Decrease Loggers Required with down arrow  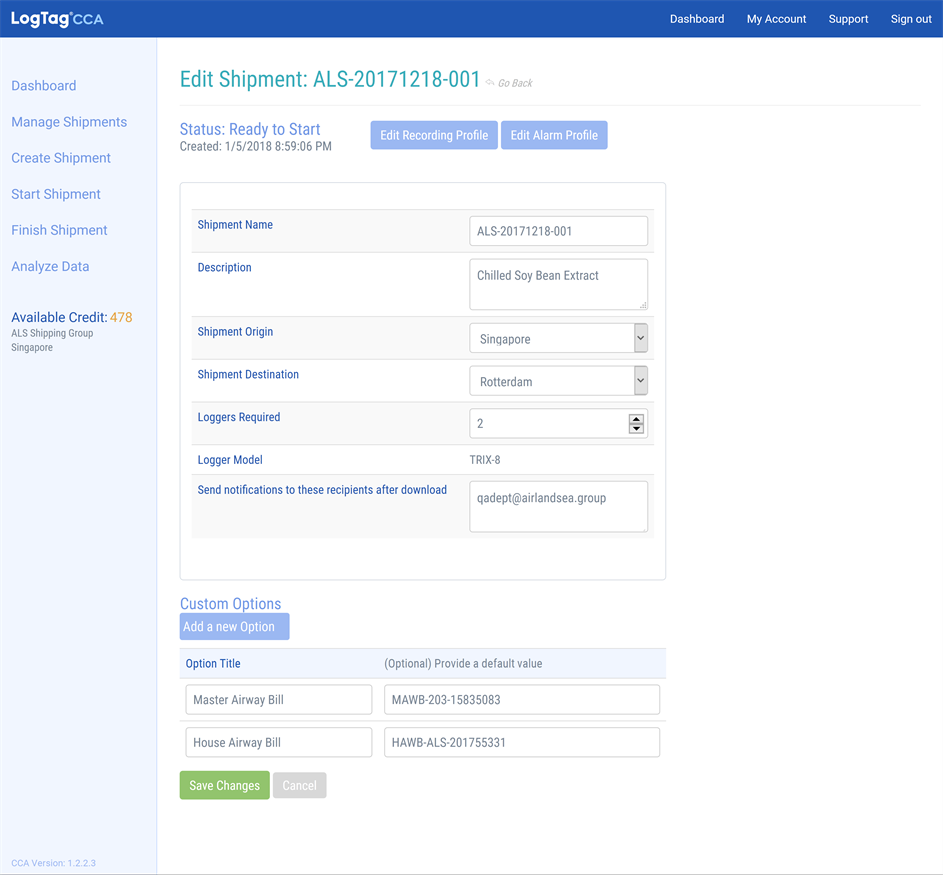point(636,429)
